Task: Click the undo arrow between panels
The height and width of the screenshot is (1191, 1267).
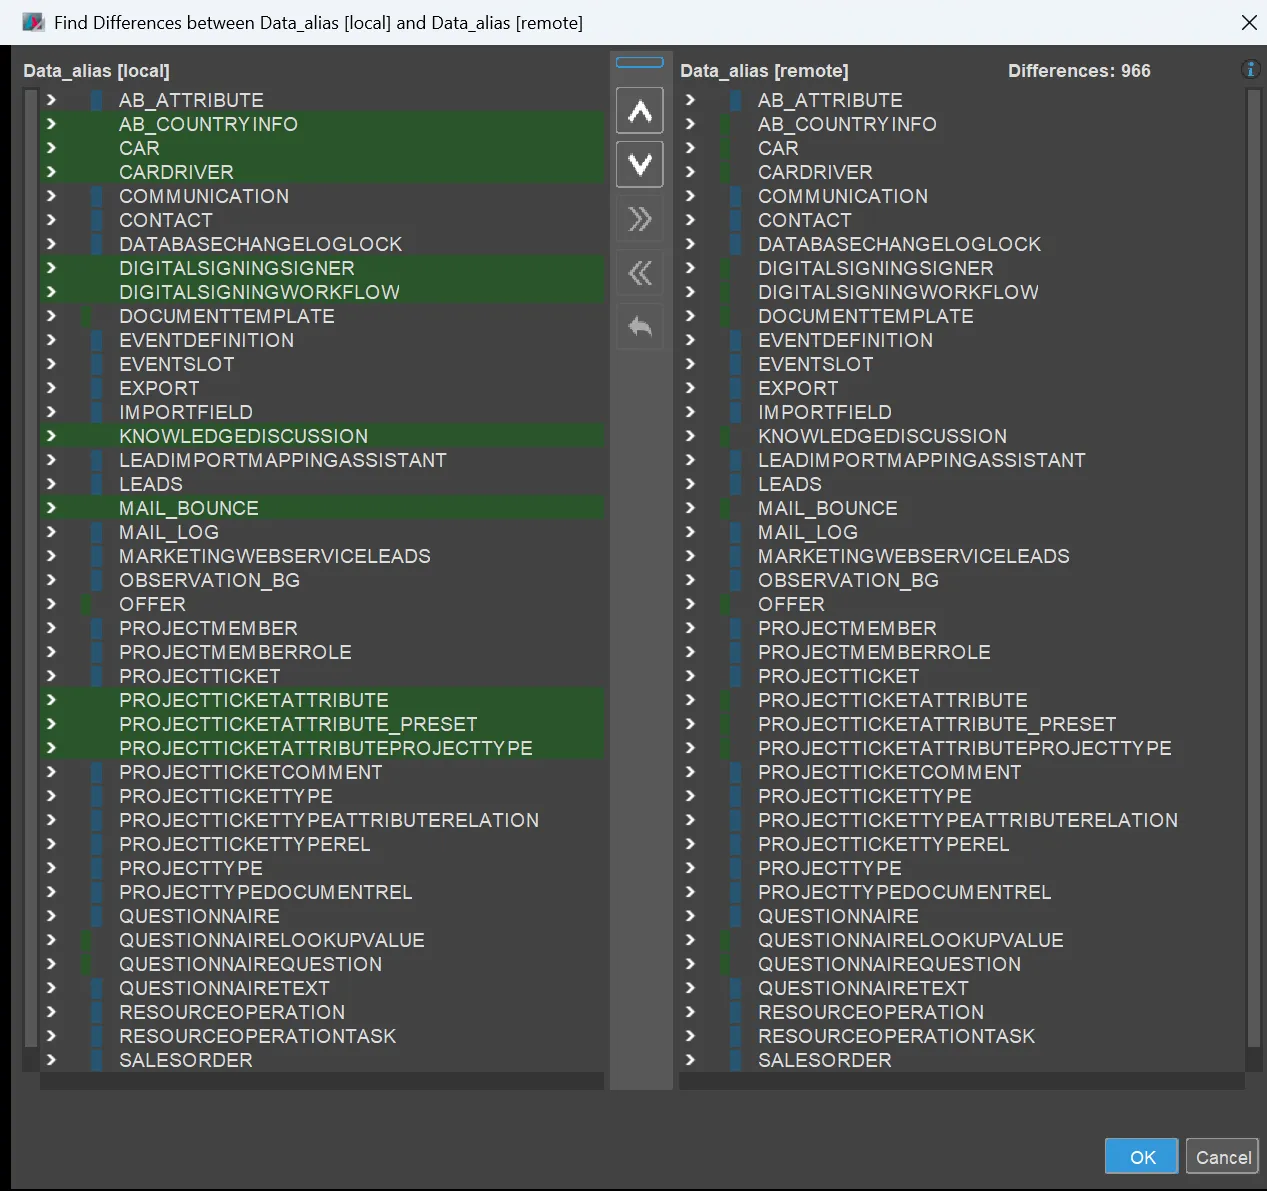Action: 640,327
